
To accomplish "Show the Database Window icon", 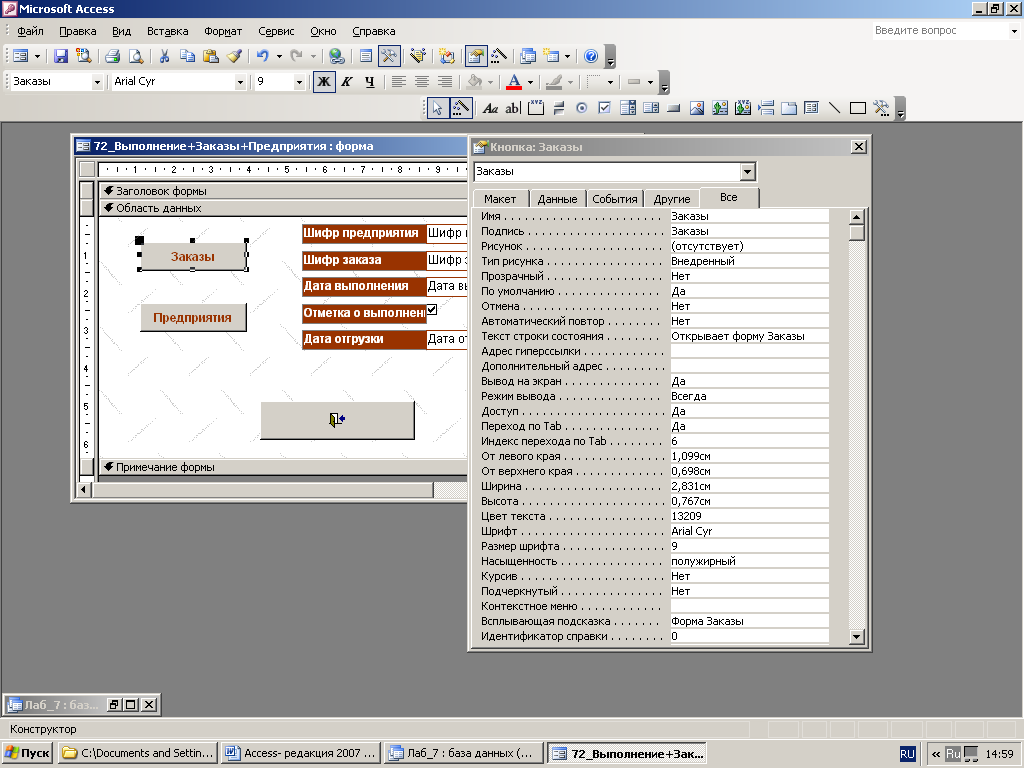I will point(528,56).
